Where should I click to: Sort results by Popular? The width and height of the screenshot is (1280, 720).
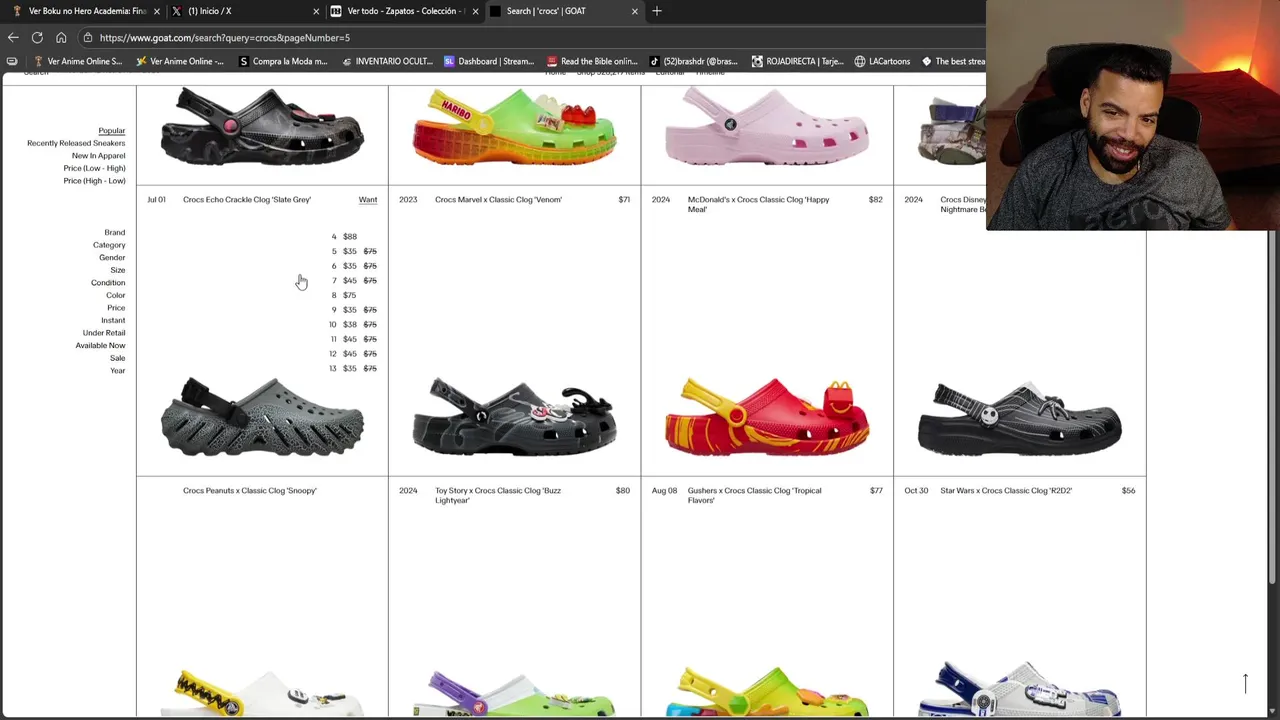coord(111,130)
